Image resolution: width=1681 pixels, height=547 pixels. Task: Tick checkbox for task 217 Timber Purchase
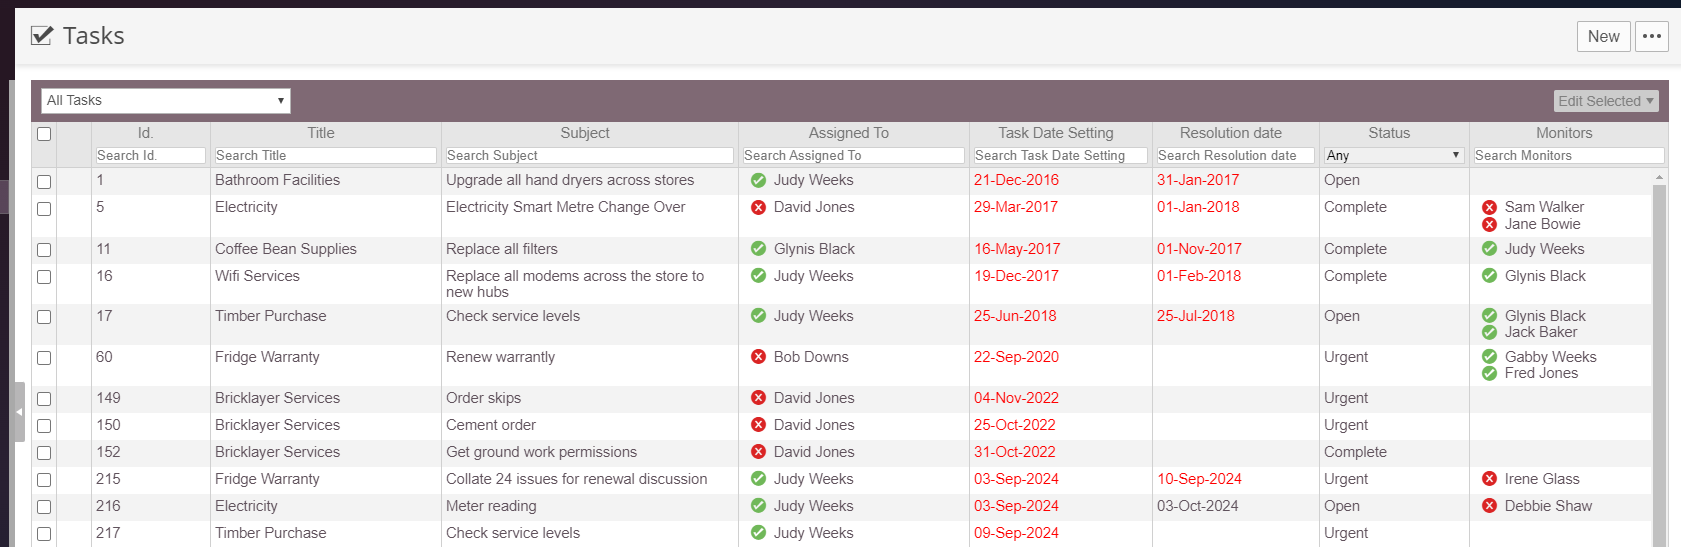tap(44, 534)
